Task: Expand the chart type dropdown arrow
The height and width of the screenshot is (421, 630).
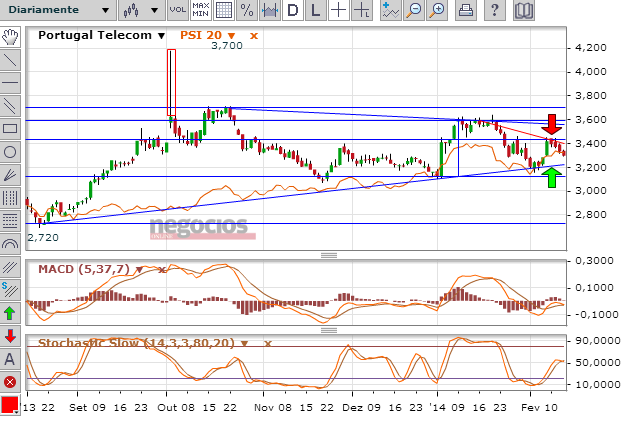Action: coord(154,10)
